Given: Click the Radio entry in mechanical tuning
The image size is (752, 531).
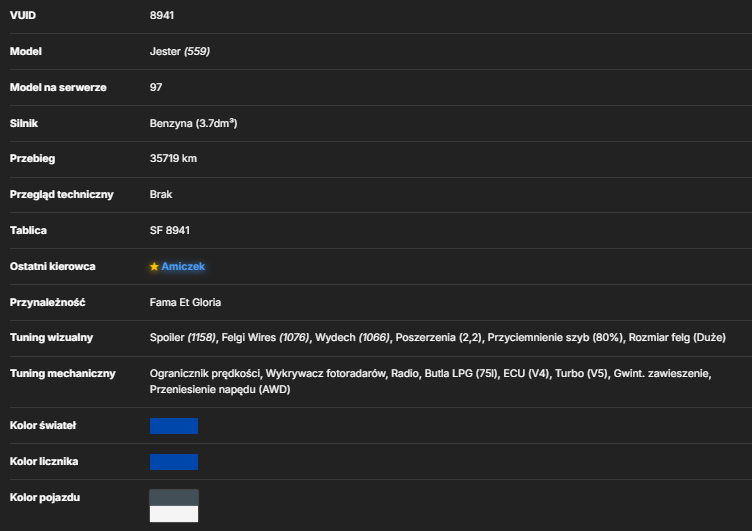Looking at the screenshot, I should coord(405,373).
